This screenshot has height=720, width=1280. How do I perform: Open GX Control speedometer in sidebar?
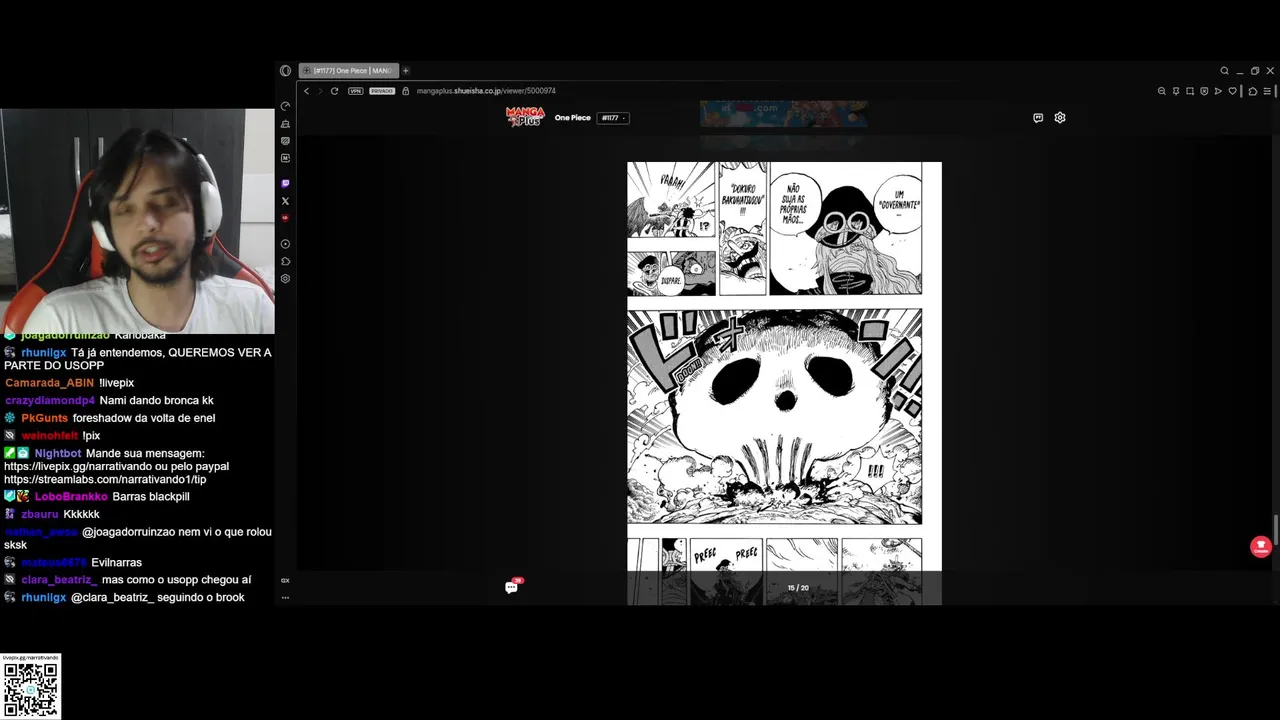(x=285, y=106)
